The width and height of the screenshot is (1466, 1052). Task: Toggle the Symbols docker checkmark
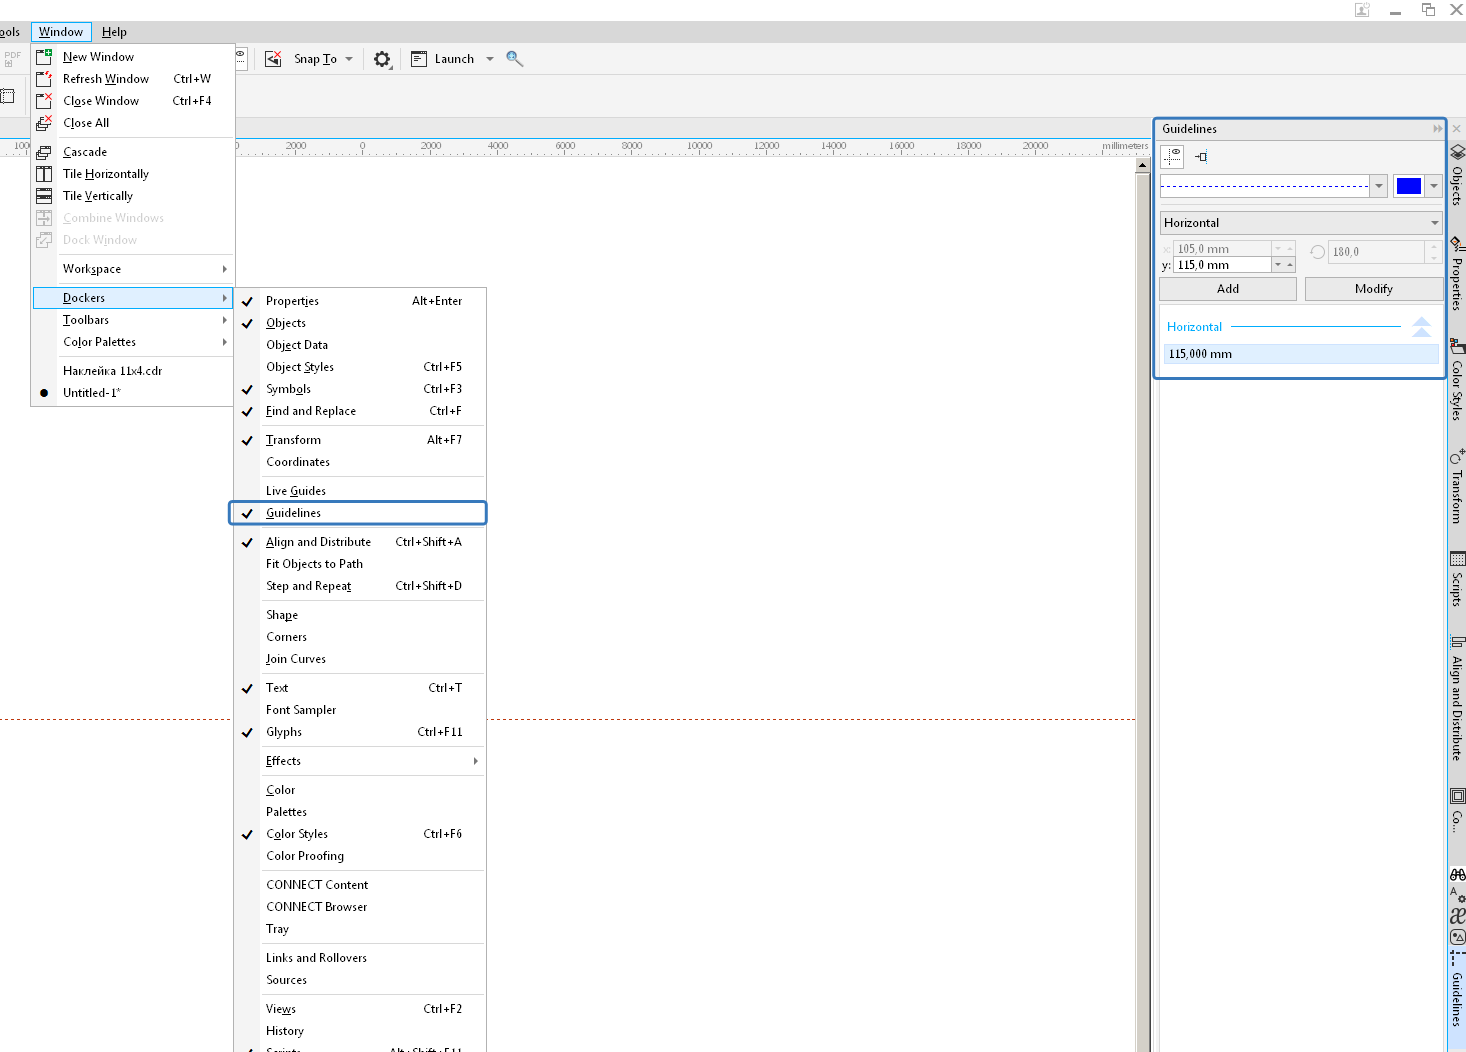tap(288, 389)
